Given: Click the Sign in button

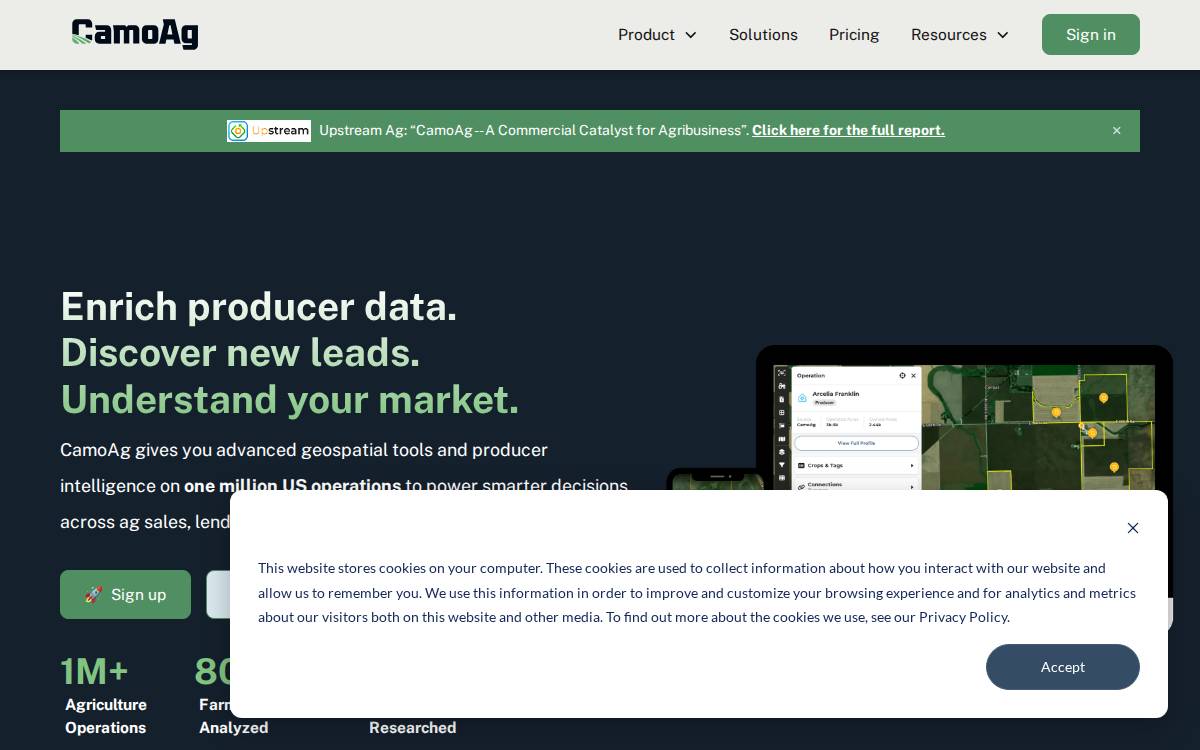Looking at the screenshot, I should (1090, 35).
